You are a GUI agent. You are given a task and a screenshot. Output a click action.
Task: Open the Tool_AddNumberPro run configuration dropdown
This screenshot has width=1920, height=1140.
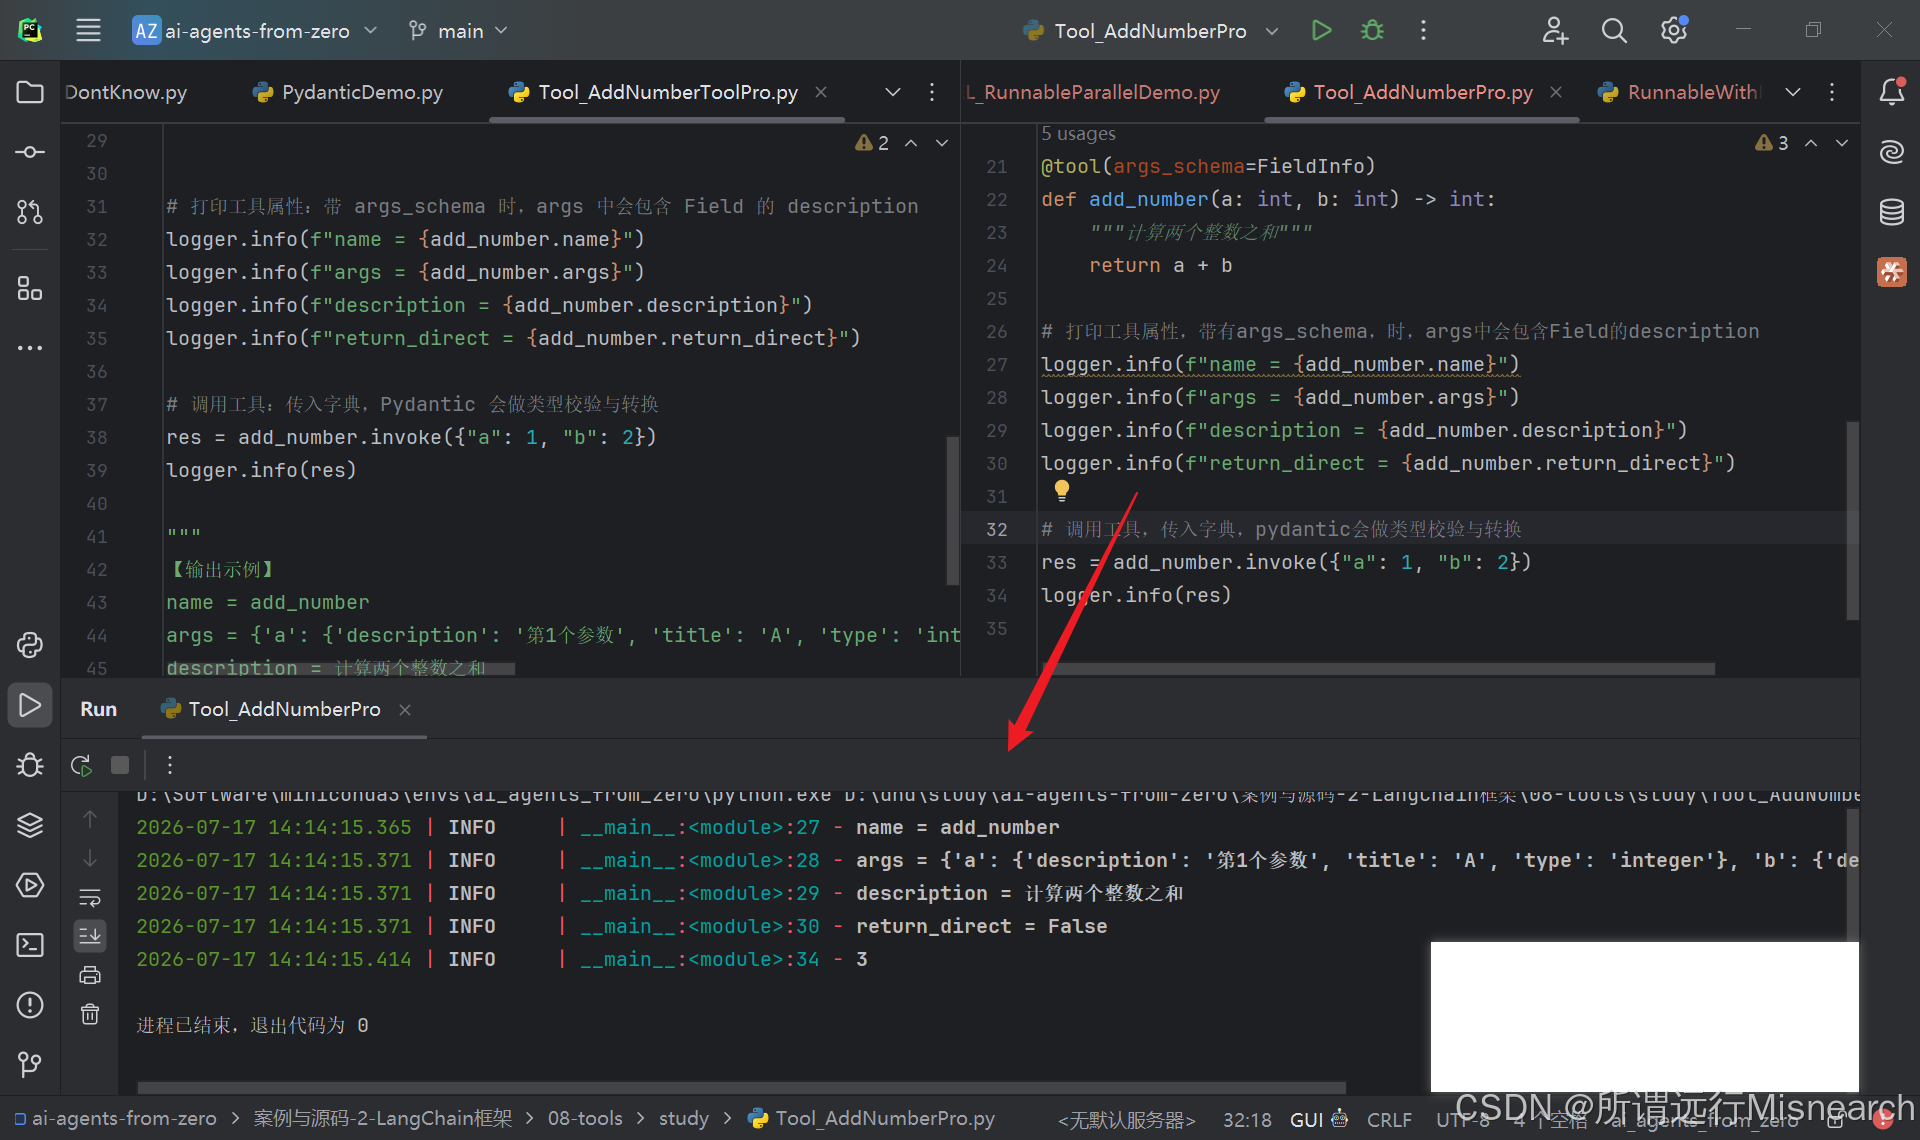click(1151, 30)
